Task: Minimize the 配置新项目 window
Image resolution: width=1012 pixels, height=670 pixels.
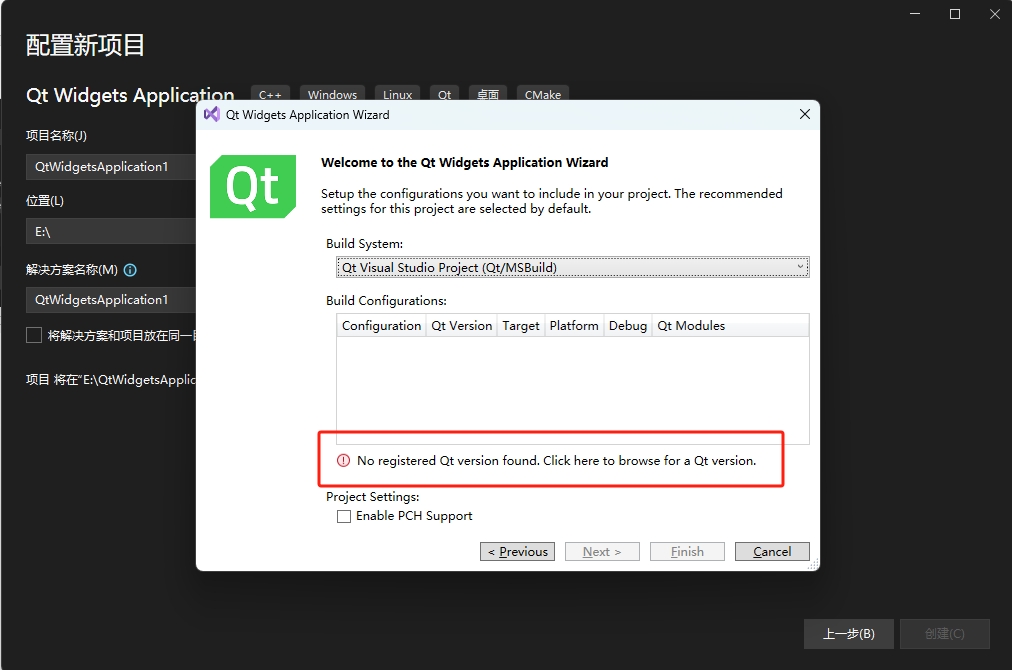Action: pos(915,14)
